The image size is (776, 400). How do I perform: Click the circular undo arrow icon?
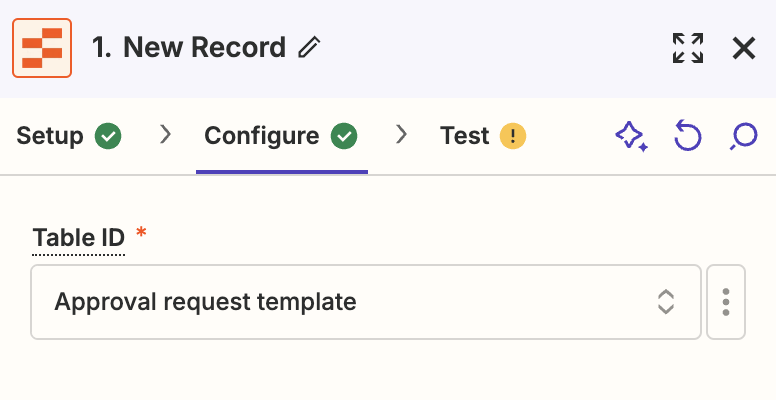click(x=687, y=136)
